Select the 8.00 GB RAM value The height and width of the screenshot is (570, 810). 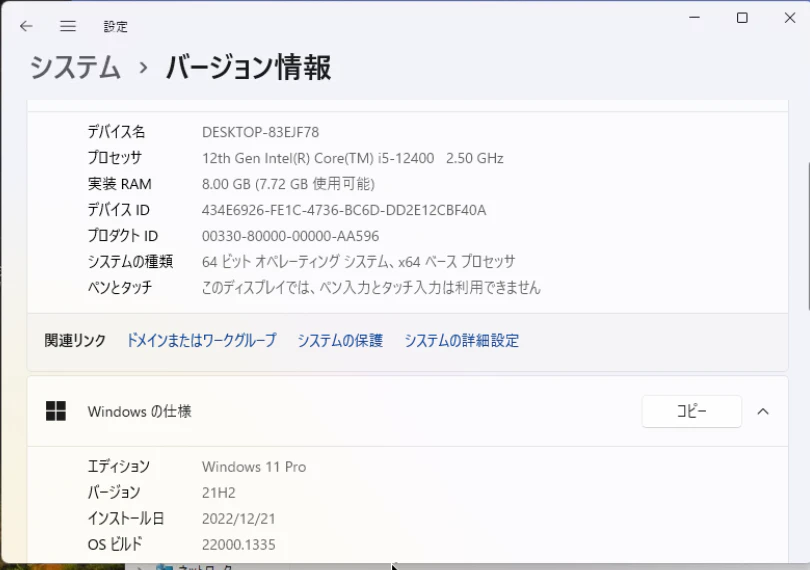[x=288, y=184]
